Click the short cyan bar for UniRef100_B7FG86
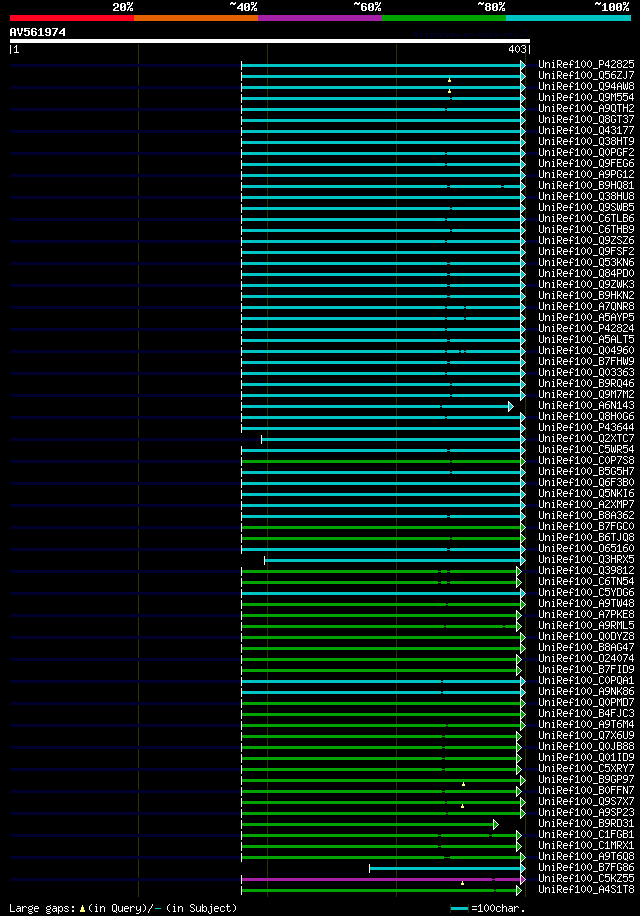640x916 pixels. 445,869
